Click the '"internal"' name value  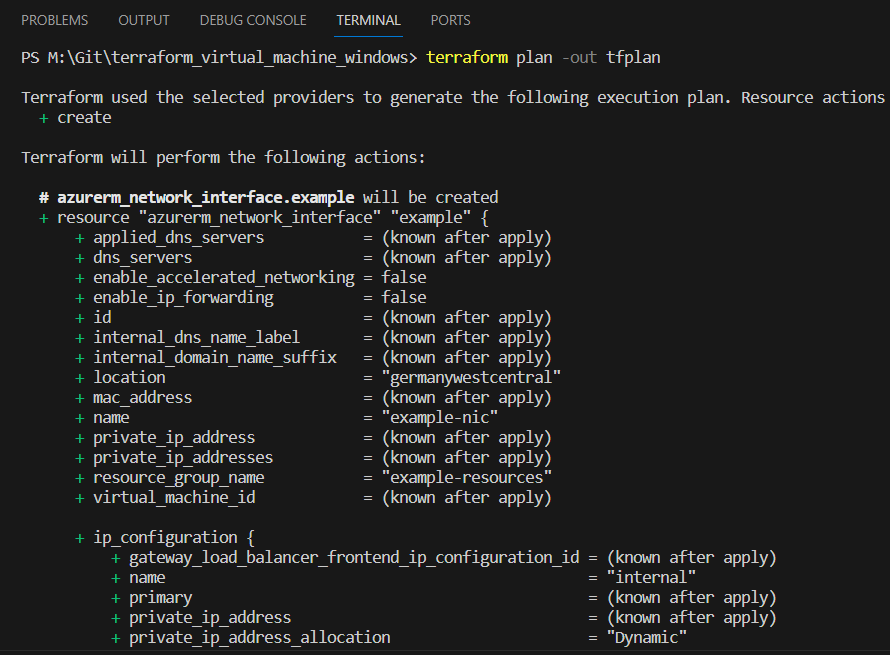coord(651,578)
